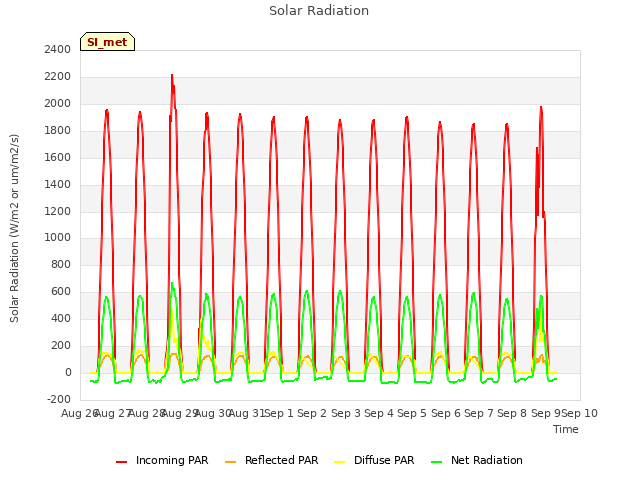Viewport: 640px width, 480px height.
Task: Click the Solar Radiation chart title
Action: pos(319,11)
